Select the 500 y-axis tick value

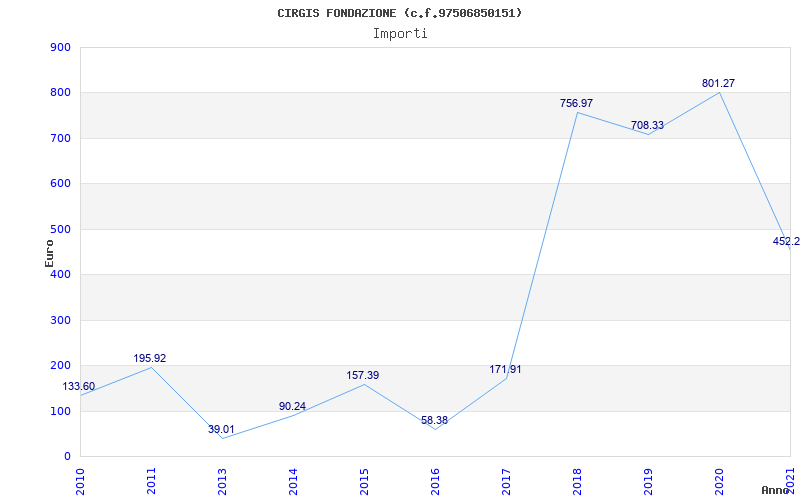tap(59, 229)
